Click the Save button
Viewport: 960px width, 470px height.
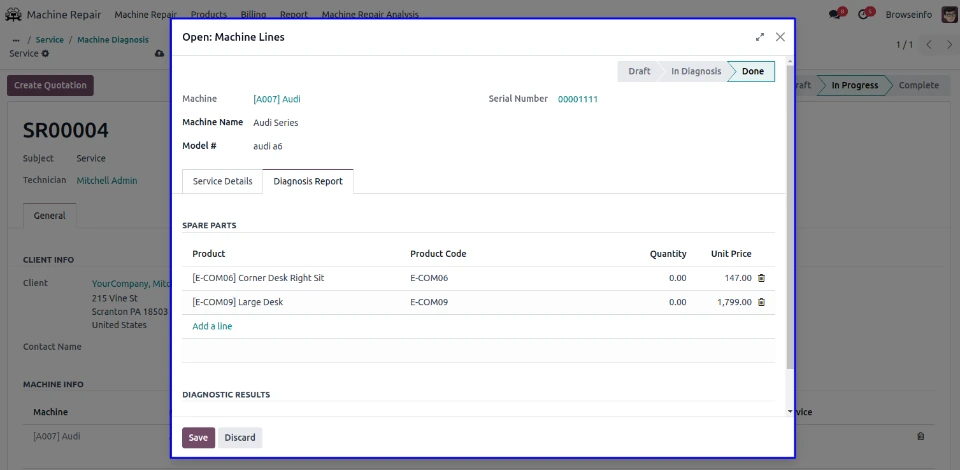[198, 438]
